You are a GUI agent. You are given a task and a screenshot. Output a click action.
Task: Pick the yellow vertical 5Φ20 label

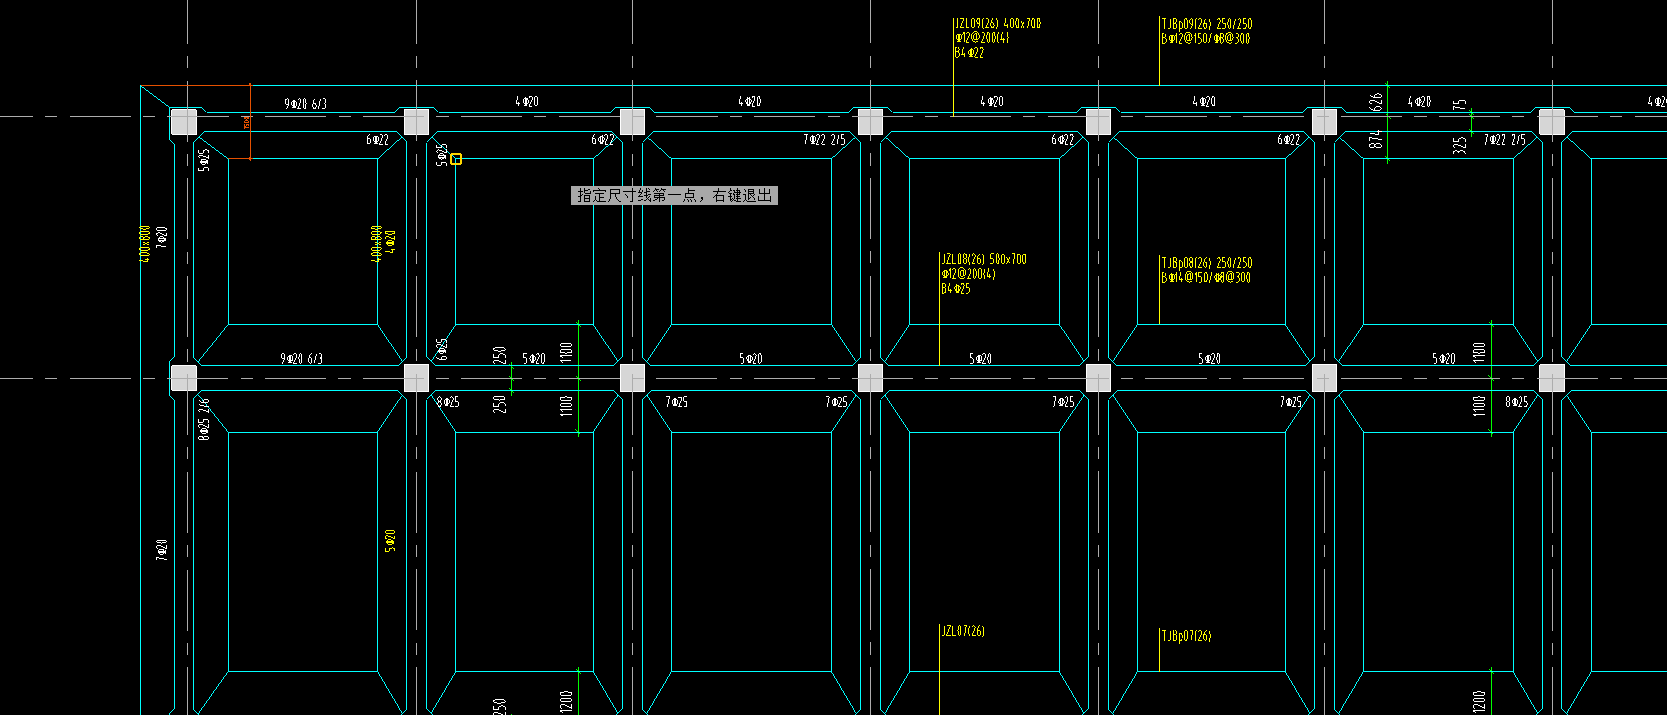click(390, 540)
